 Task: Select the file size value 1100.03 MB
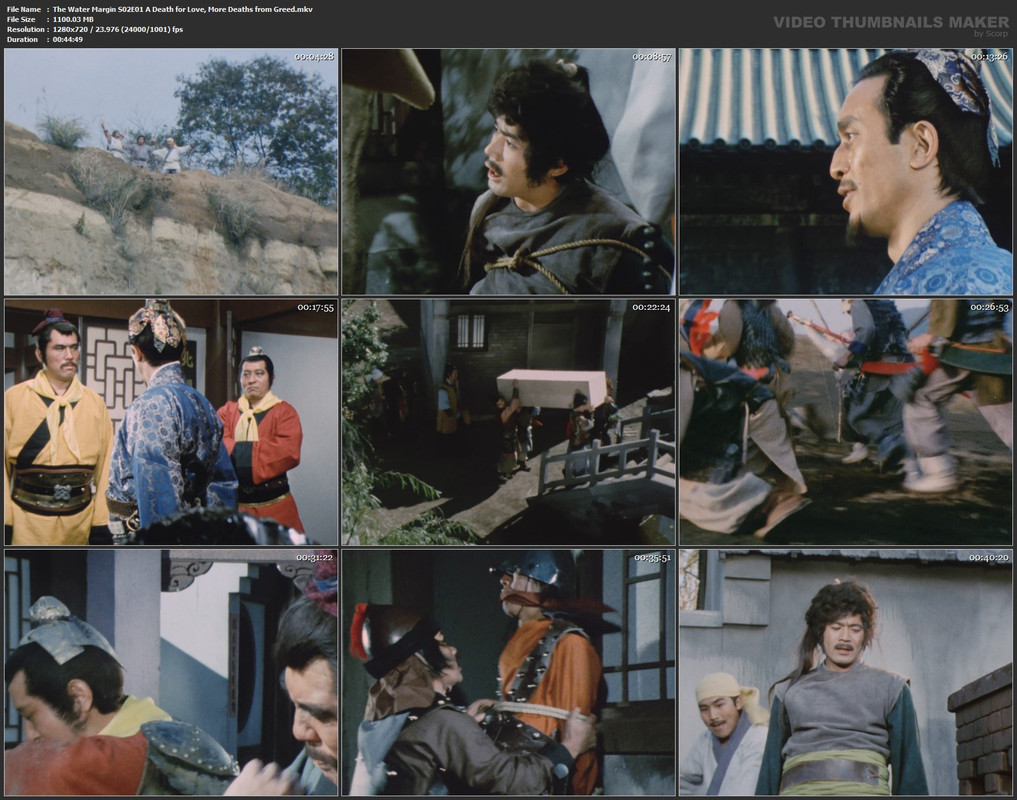(x=73, y=19)
